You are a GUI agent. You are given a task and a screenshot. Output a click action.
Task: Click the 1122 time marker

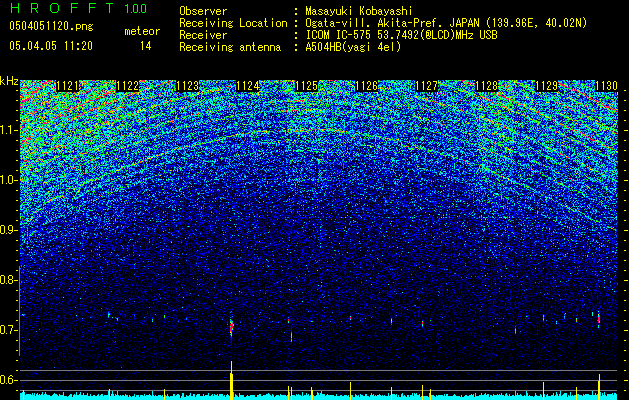(x=128, y=86)
